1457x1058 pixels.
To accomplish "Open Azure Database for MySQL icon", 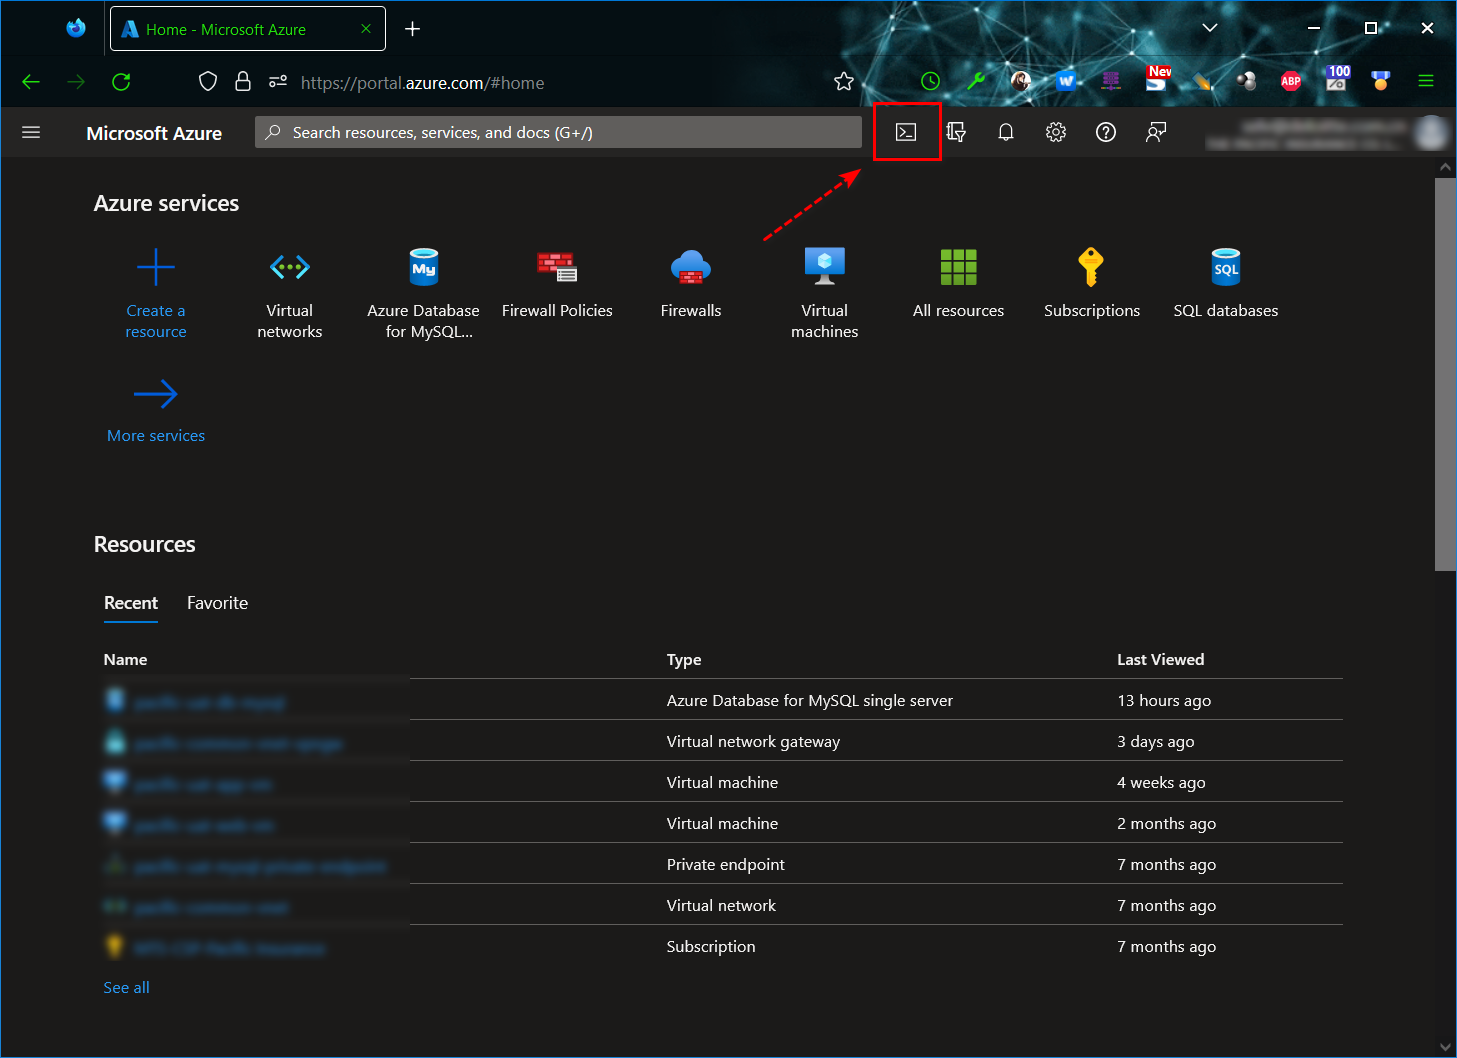I will point(424,267).
